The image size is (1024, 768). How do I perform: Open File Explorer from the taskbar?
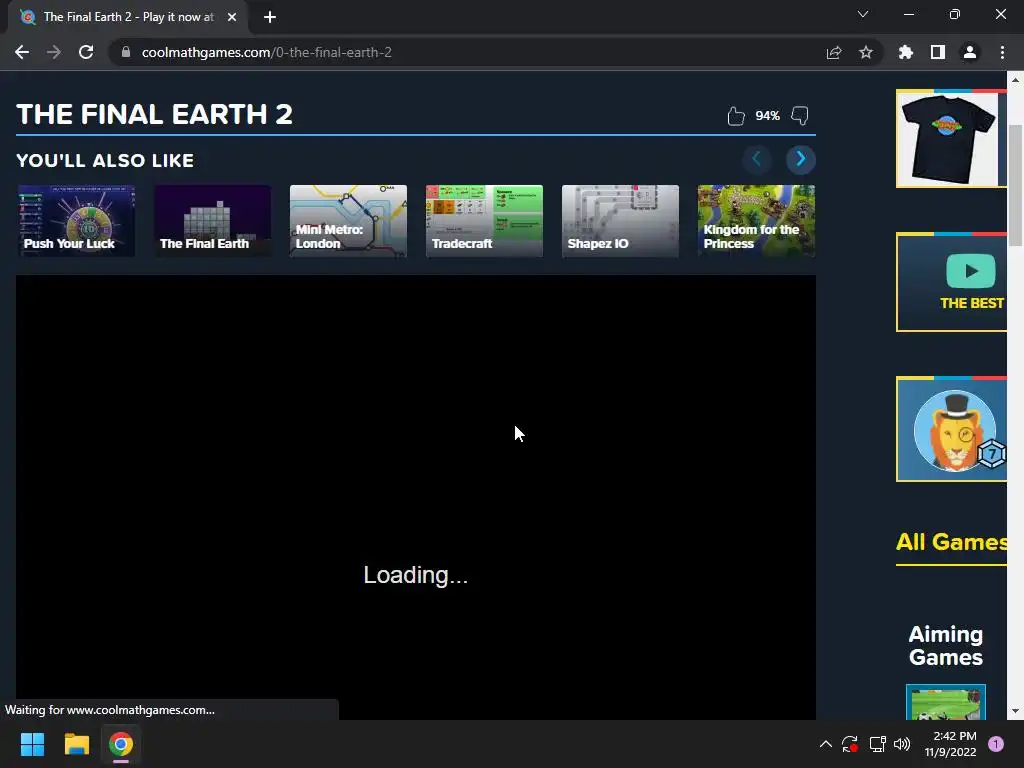(x=76, y=744)
